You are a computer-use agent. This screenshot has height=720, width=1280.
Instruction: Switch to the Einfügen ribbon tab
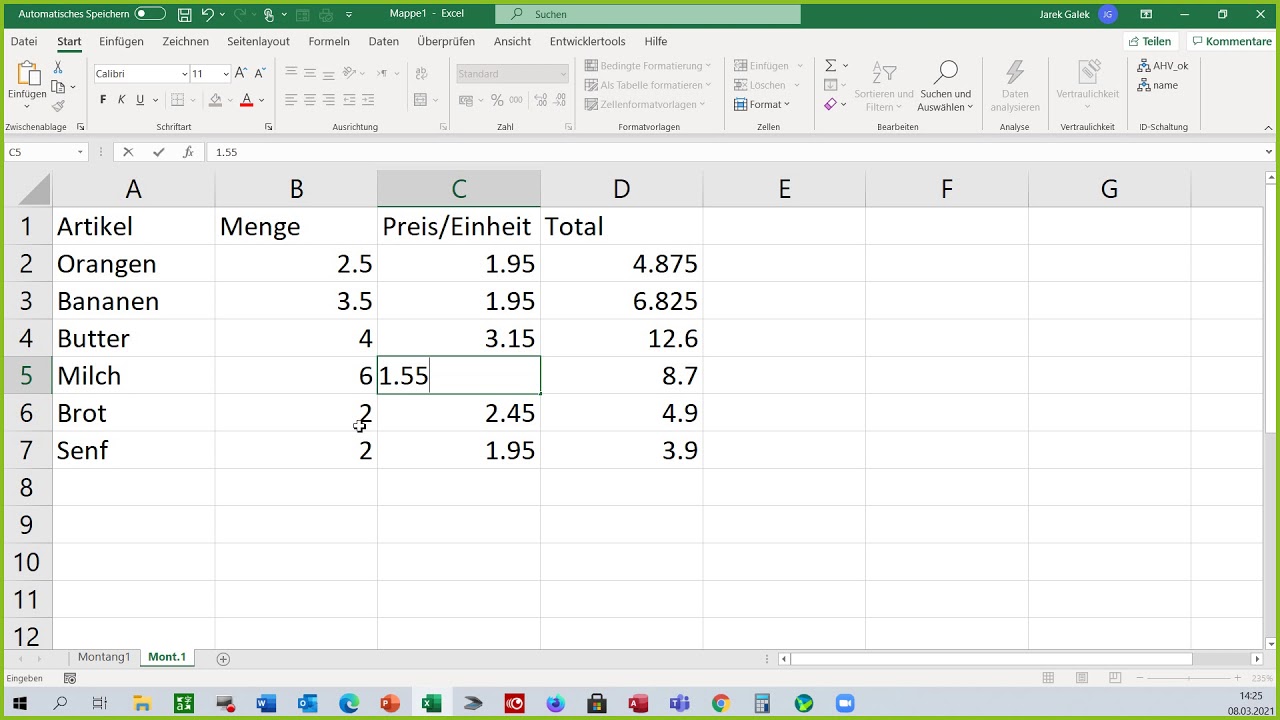(x=121, y=42)
